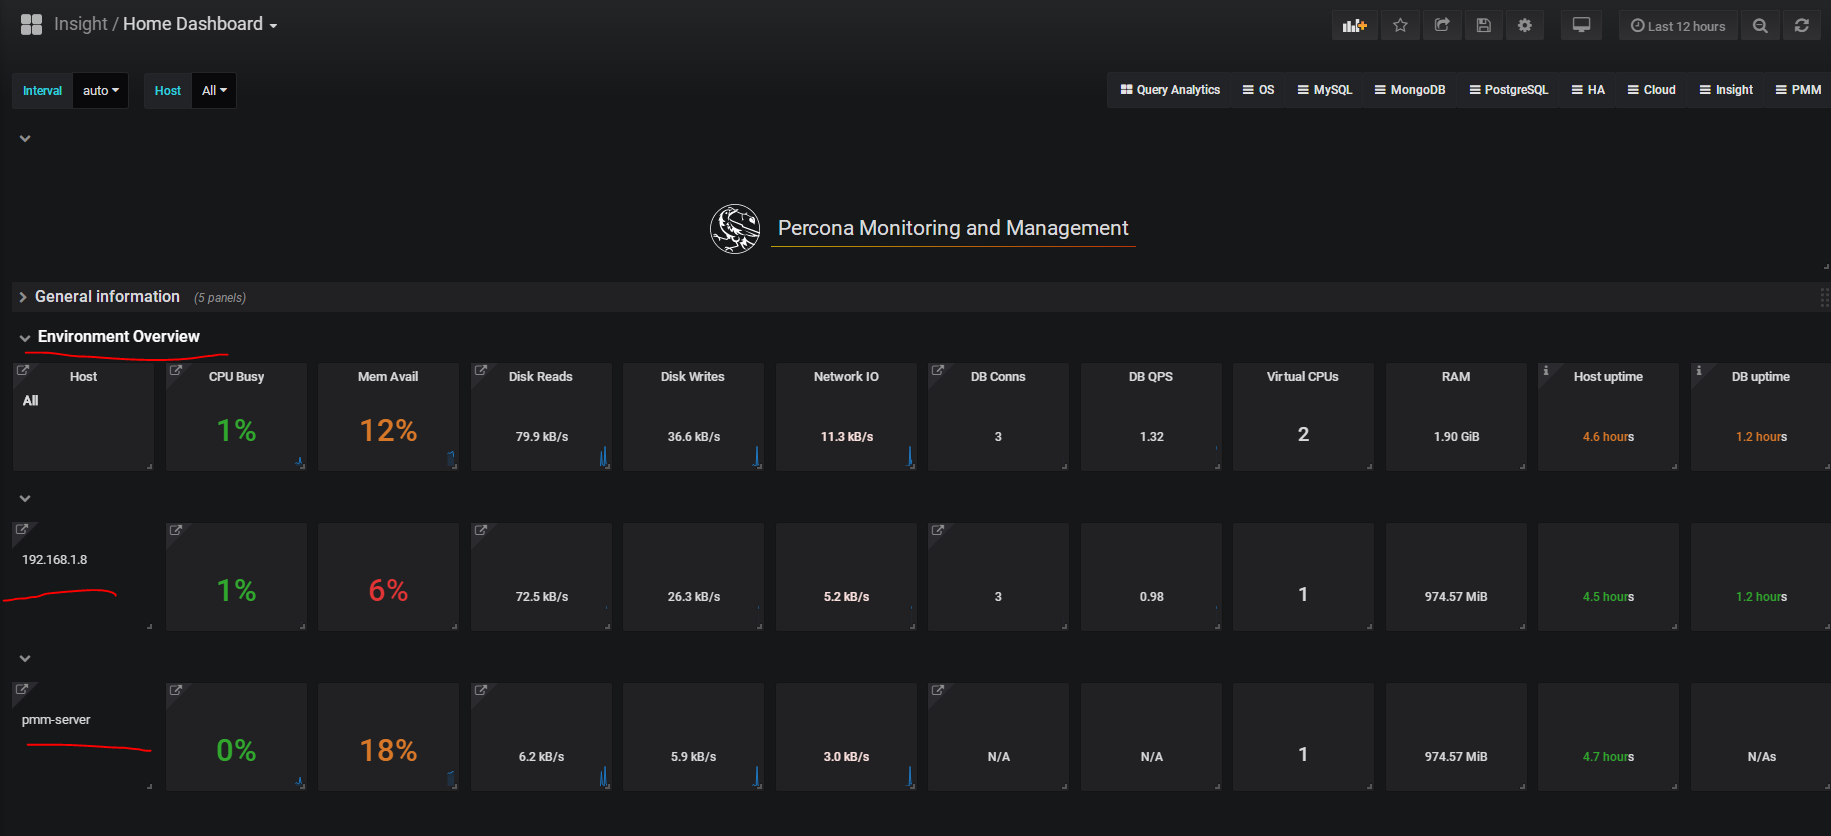This screenshot has width=1831, height=836.
Task: Open the MongoDB menu
Action: click(1410, 90)
